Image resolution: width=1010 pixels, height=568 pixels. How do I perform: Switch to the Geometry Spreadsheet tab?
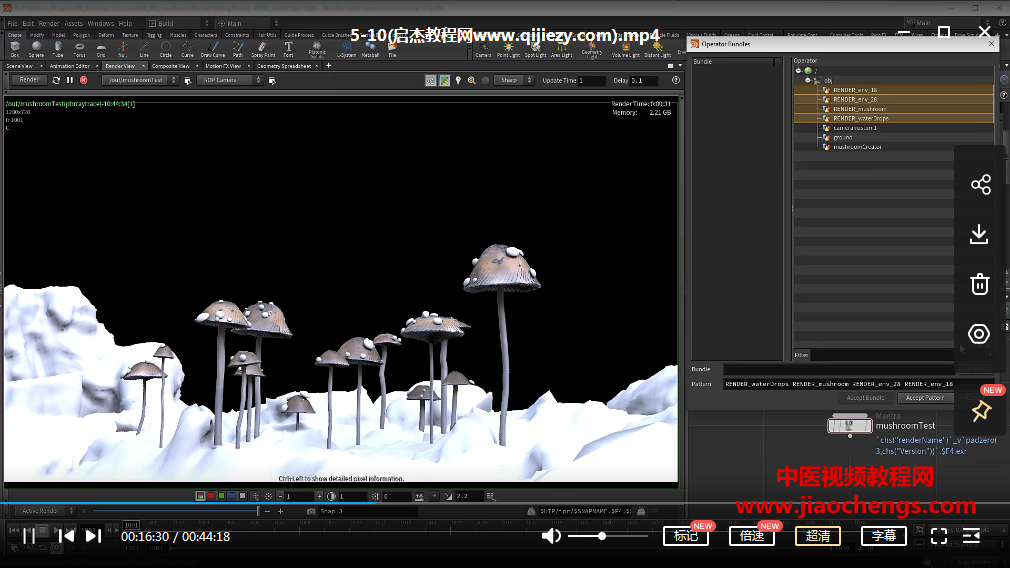(x=283, y=66)
